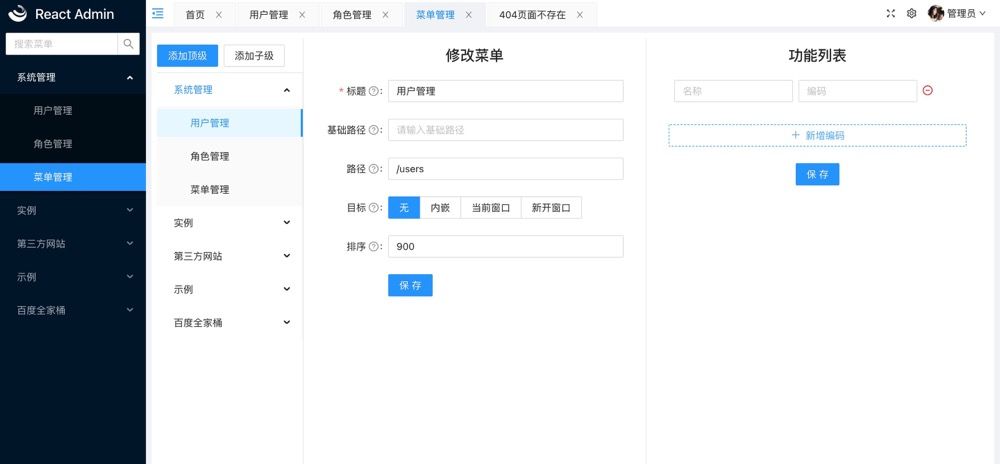Click help icon next to 目标 label

coord(374,208)
